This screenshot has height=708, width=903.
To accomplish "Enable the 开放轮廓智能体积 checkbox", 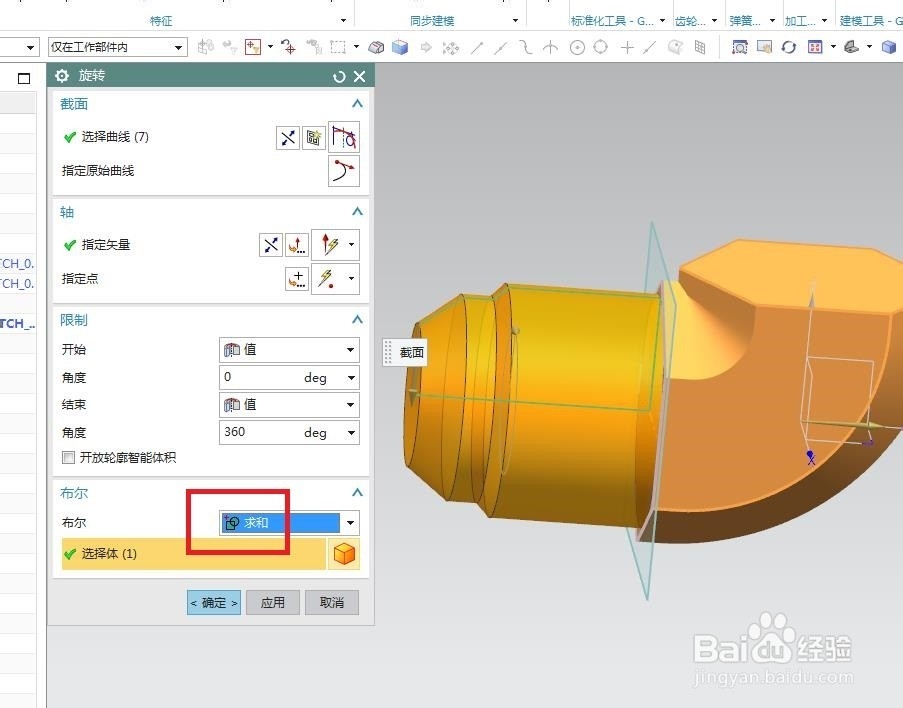I will [x=68, y=458].
